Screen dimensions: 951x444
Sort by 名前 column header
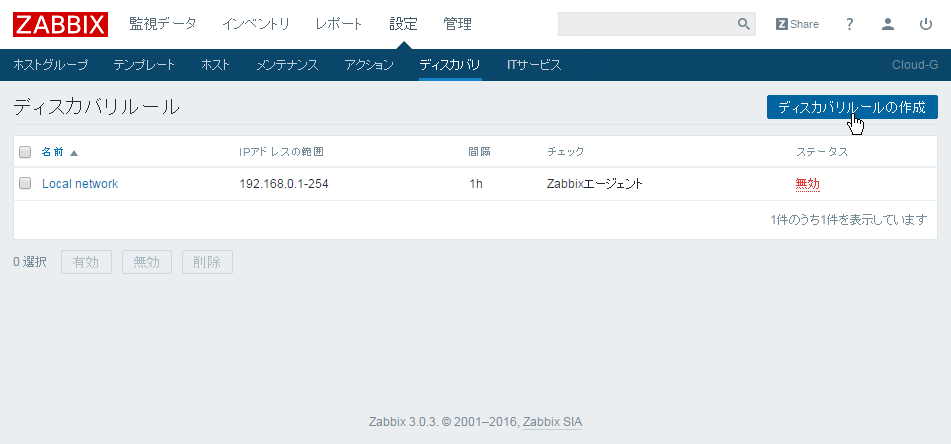point(59,152)
